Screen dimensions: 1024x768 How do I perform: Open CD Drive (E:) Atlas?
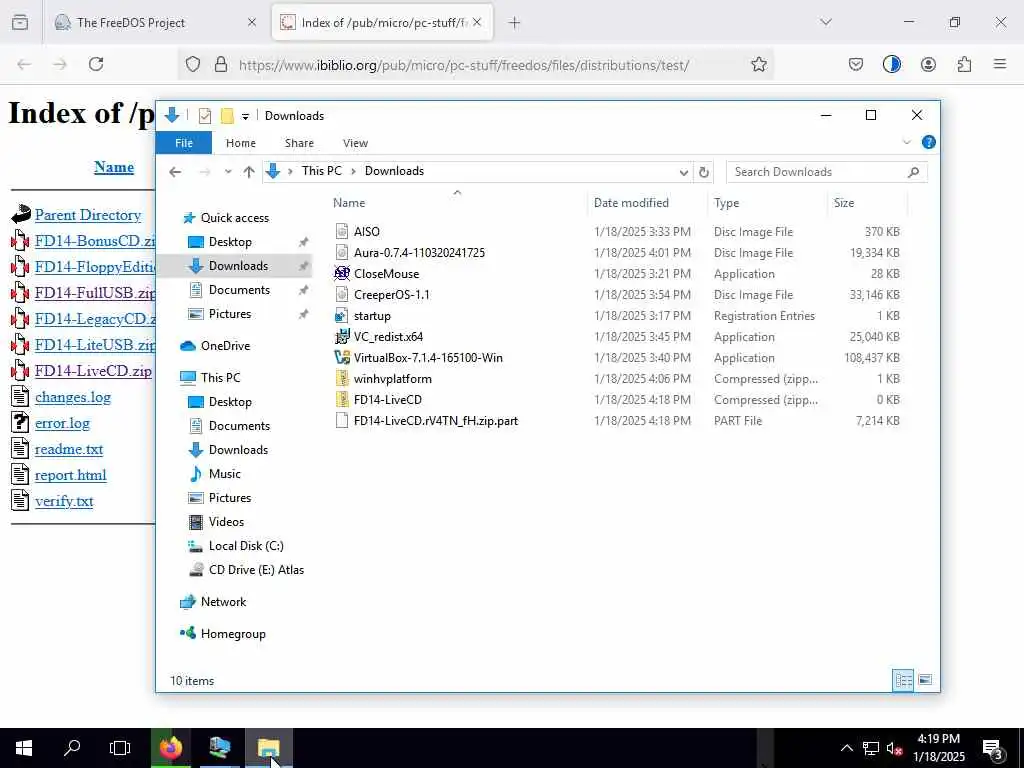tap(256, 570)
